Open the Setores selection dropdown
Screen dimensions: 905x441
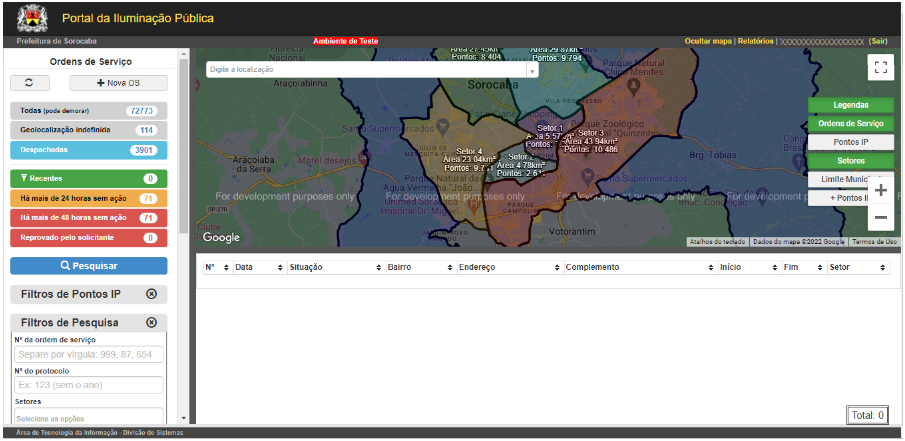pyautogui.click(x=89, y=417)
